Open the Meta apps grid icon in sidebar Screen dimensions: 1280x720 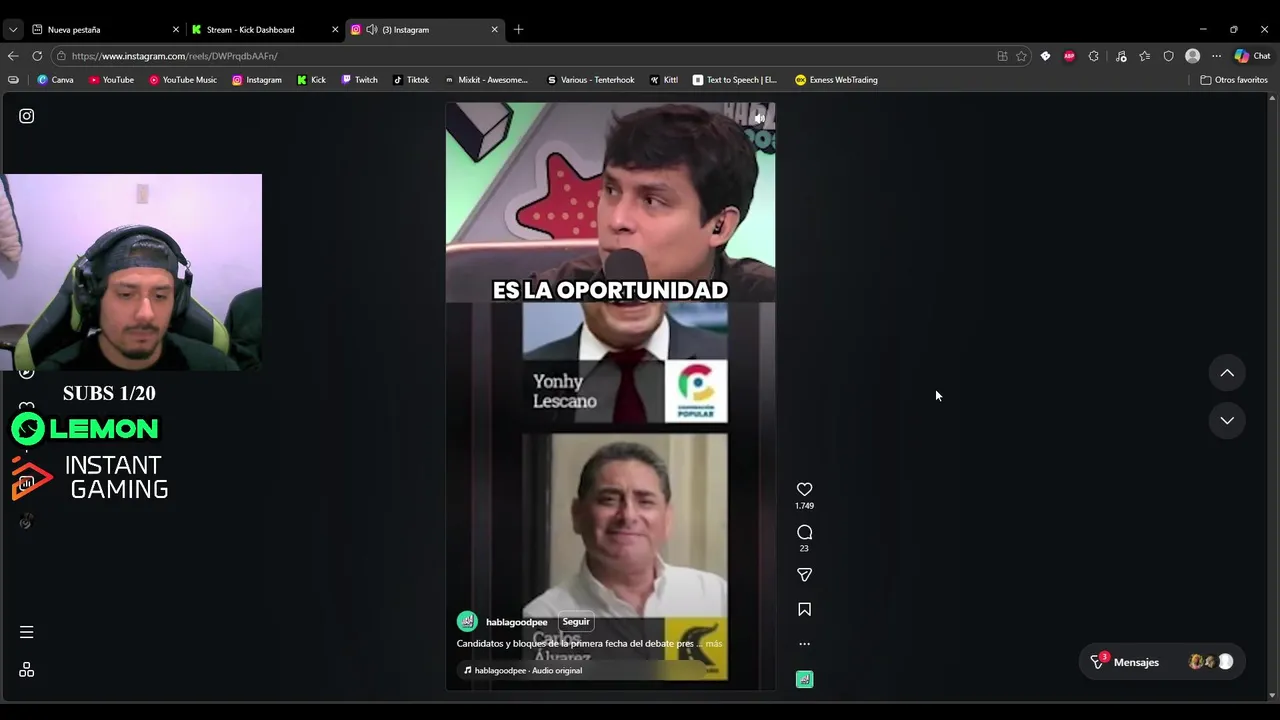[27, 670]
